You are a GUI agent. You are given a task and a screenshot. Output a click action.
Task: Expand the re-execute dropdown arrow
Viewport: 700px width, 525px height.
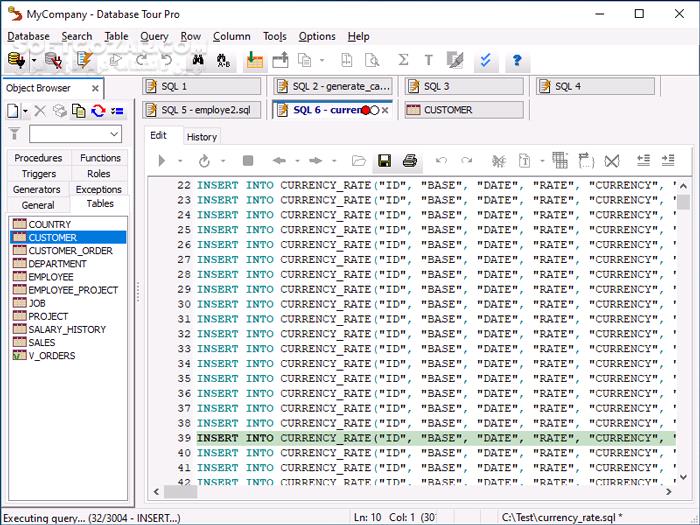click(x=223, y=161)
